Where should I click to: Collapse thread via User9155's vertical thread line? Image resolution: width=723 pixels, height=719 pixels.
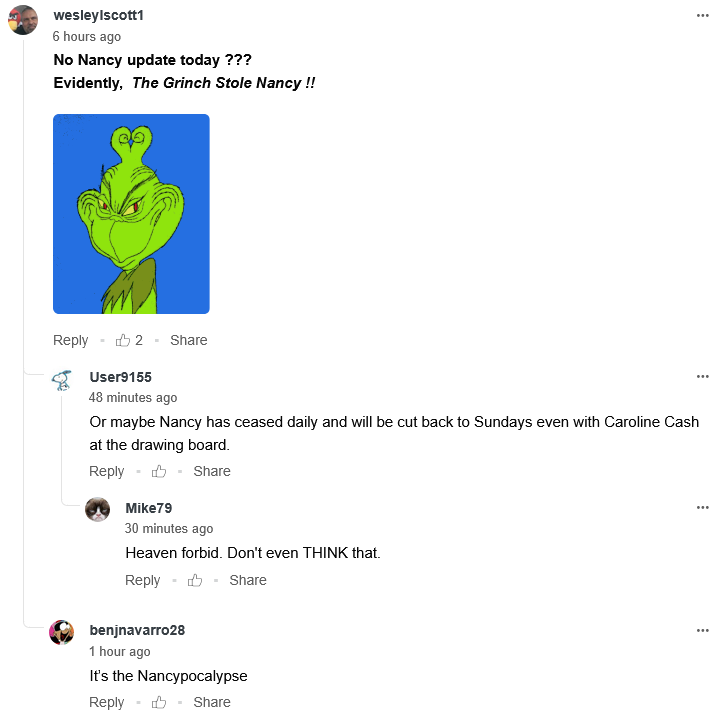click(x=62, y=449)
